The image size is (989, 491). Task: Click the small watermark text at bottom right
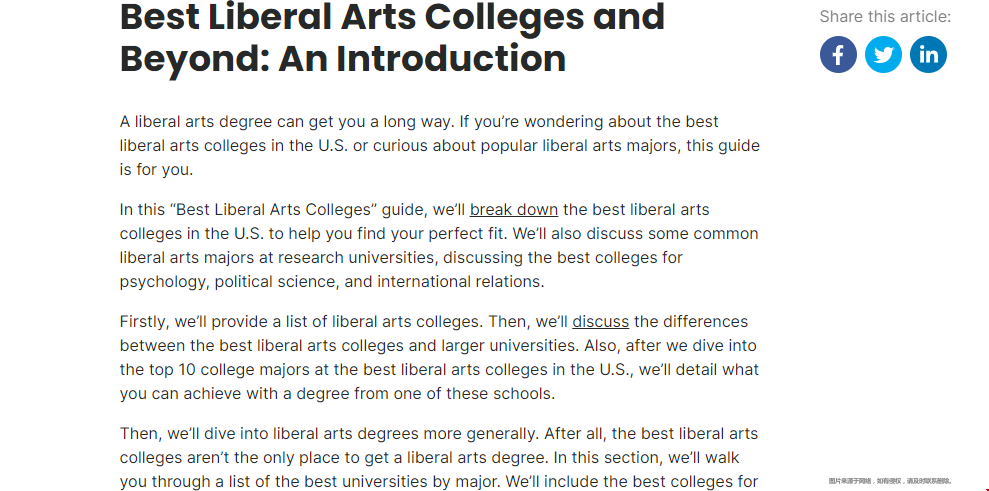click(889, 481)
